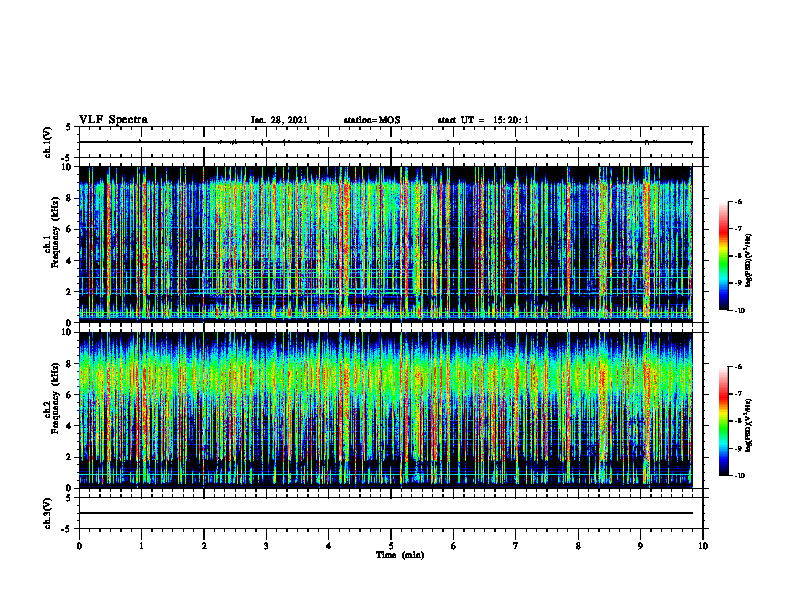Click the "-10" tick of ch.2 colorbar
Viewport: 792px width, 612px height.
739,476
